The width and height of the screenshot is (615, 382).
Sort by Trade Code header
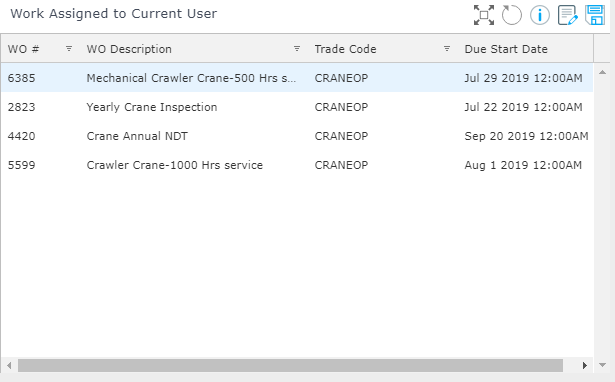coord(345,49)
